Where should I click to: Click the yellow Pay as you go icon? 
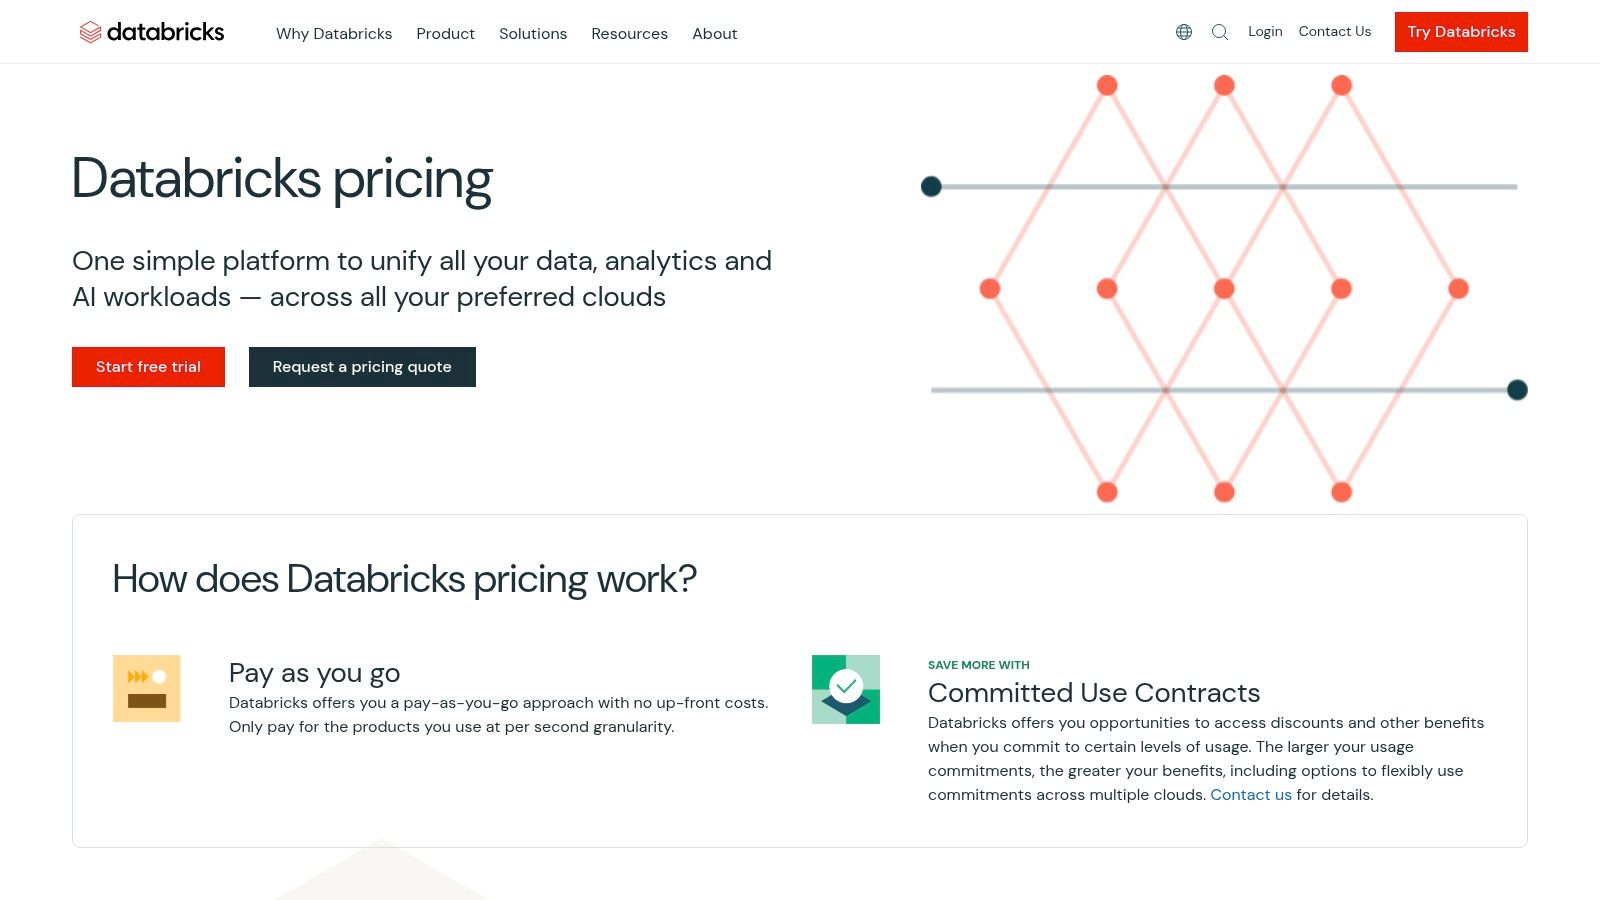146,688
